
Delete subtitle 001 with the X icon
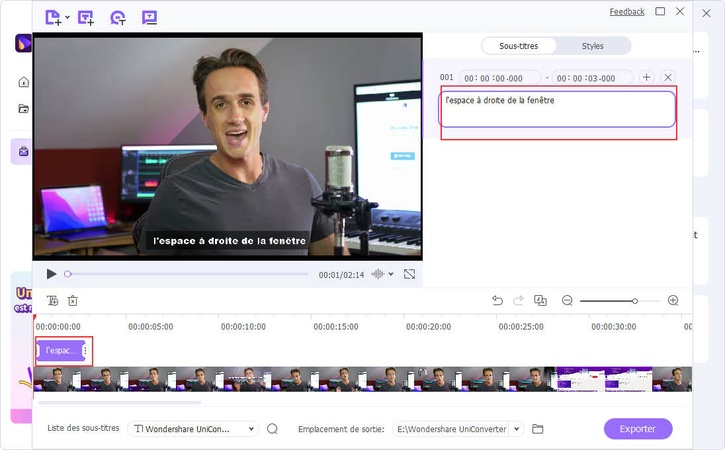668,77
